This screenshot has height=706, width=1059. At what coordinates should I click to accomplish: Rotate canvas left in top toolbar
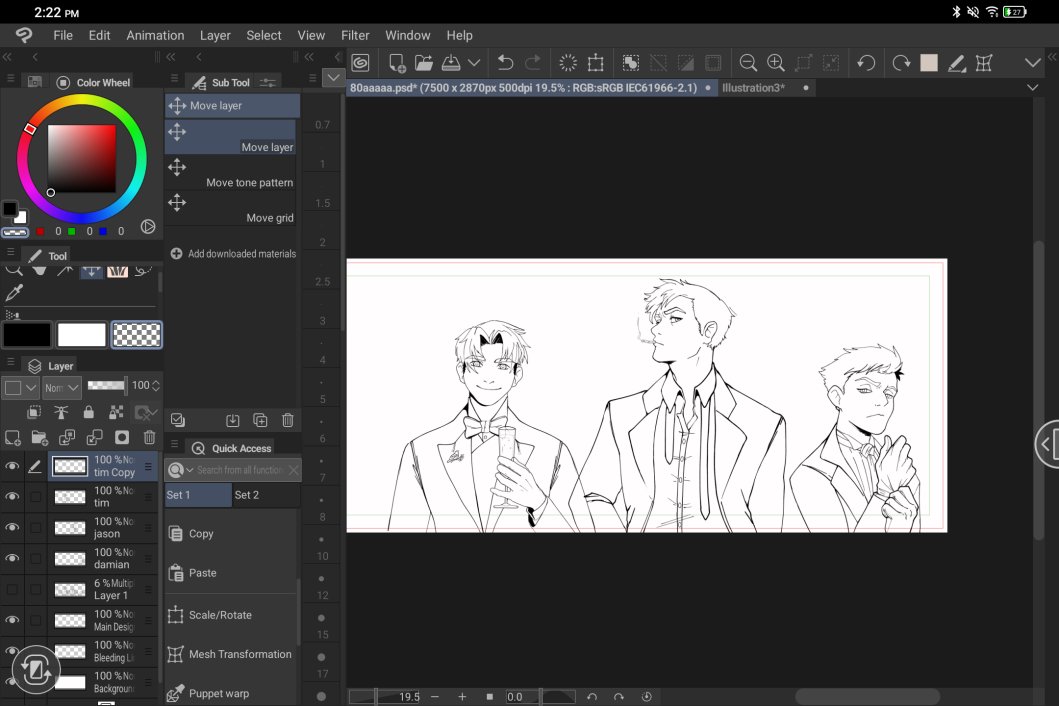click(x=866, y=63)
